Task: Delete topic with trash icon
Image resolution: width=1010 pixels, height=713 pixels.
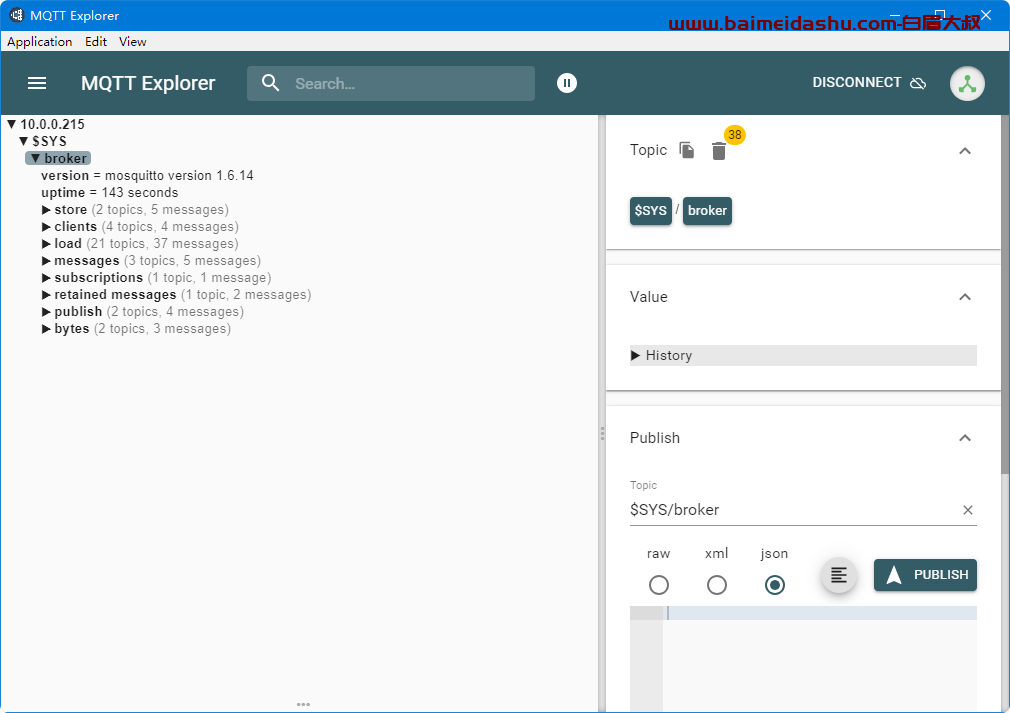Action: [x=719, y=151]
